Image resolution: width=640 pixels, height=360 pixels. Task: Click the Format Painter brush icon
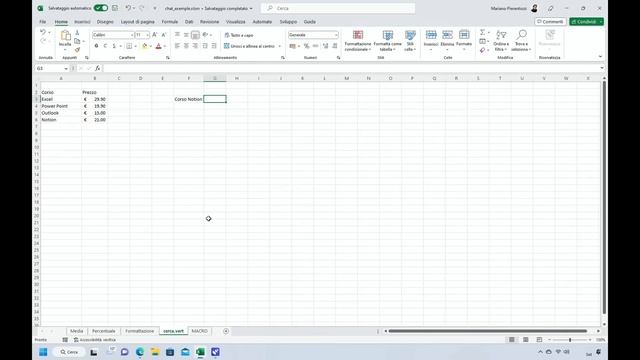pos(77,50)
